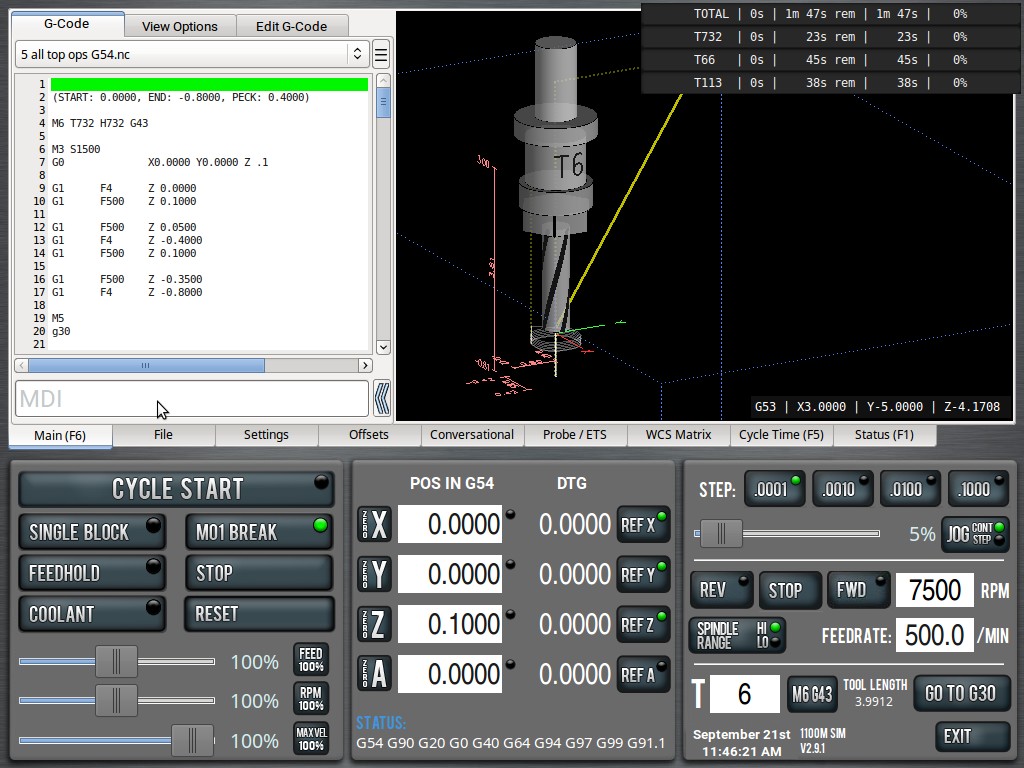Click the jog speed slider handle
1024x768 pixels.
point(722,534)
